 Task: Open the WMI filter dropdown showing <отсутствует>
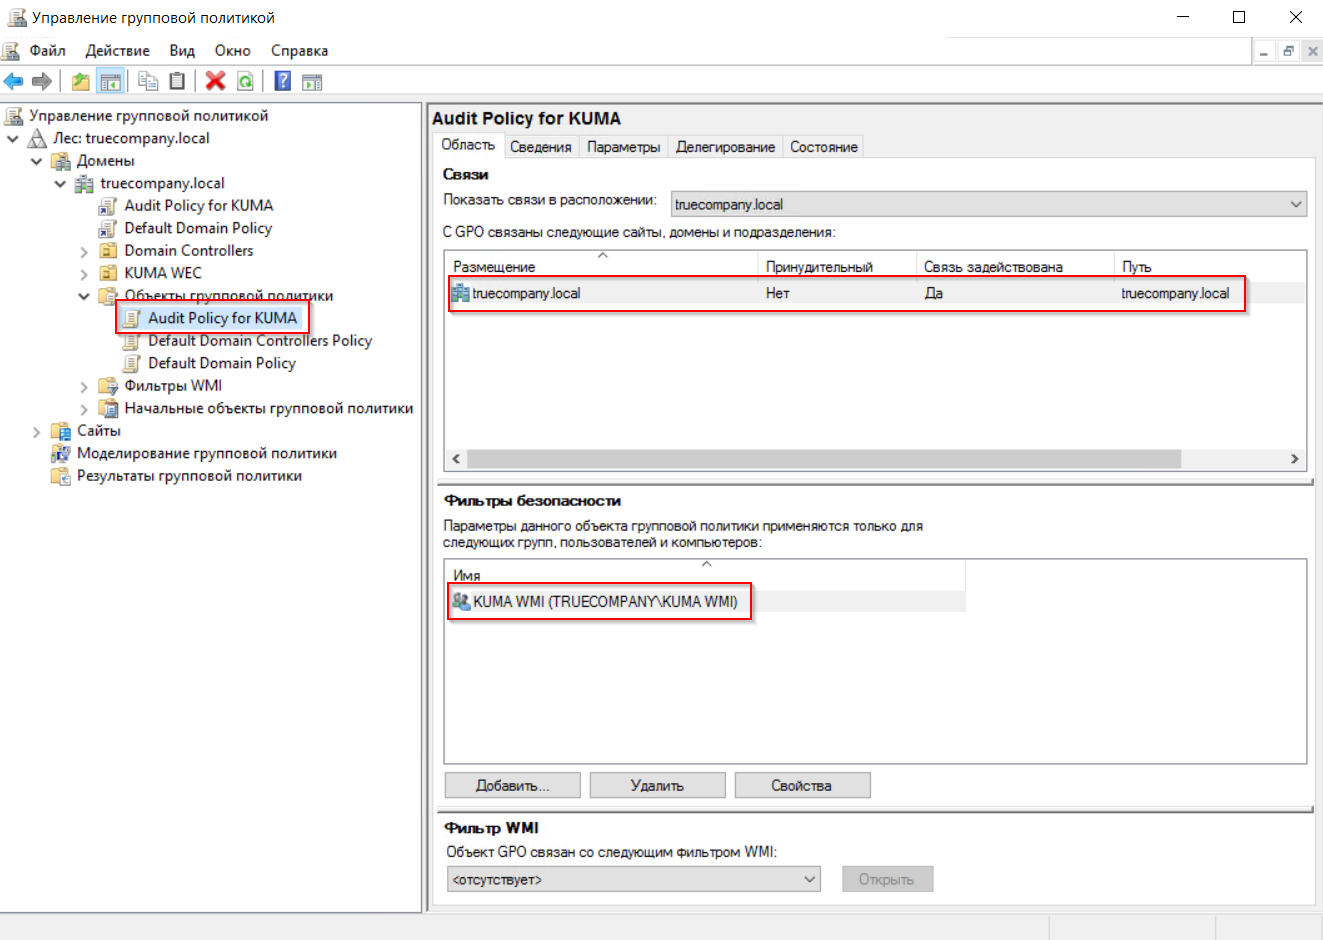(633, 879)
